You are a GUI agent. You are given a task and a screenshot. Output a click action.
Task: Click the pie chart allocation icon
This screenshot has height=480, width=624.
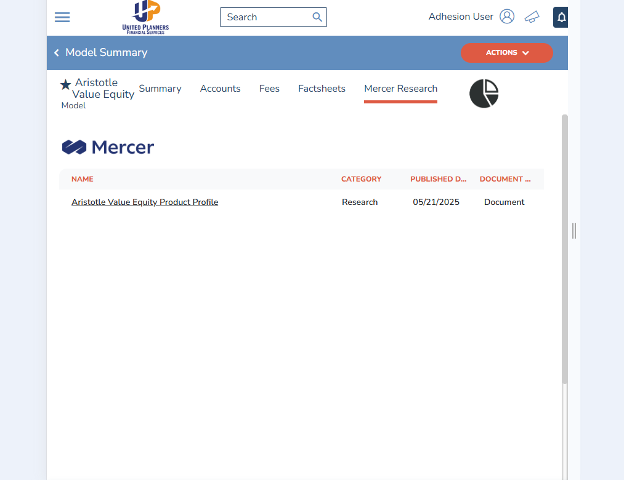point(484,94)
